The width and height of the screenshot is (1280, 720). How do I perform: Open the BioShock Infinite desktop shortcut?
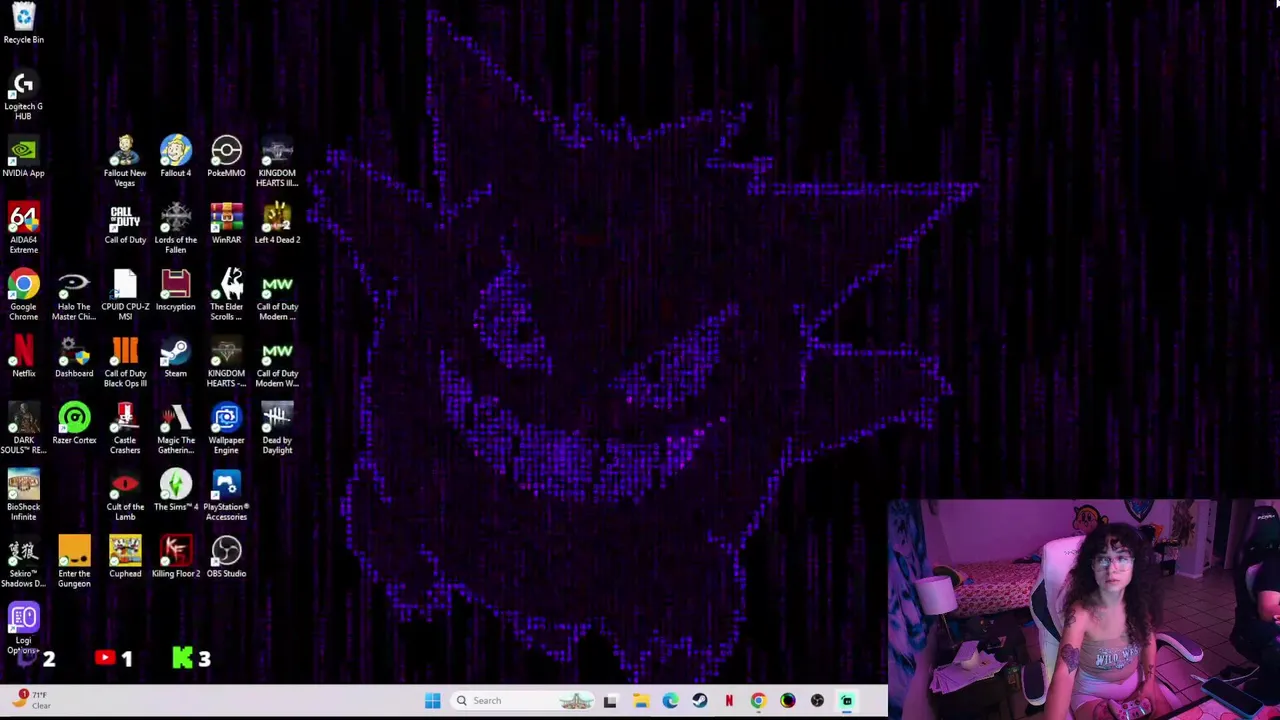[23, 496]
